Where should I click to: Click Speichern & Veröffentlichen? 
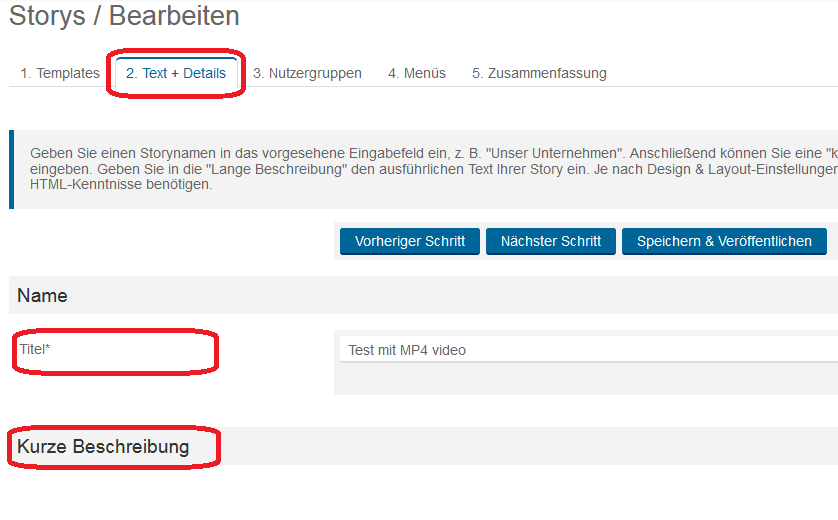coord(724,241)
